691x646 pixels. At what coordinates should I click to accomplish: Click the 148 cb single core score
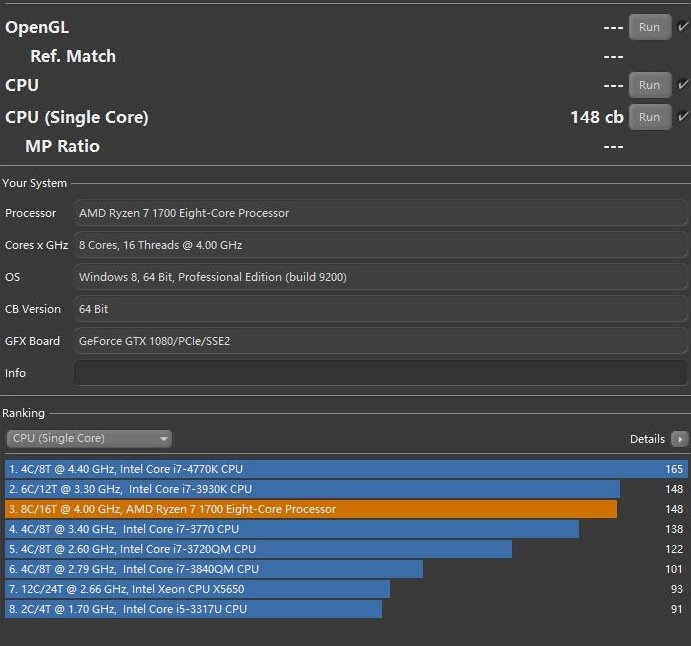[597, 117]
